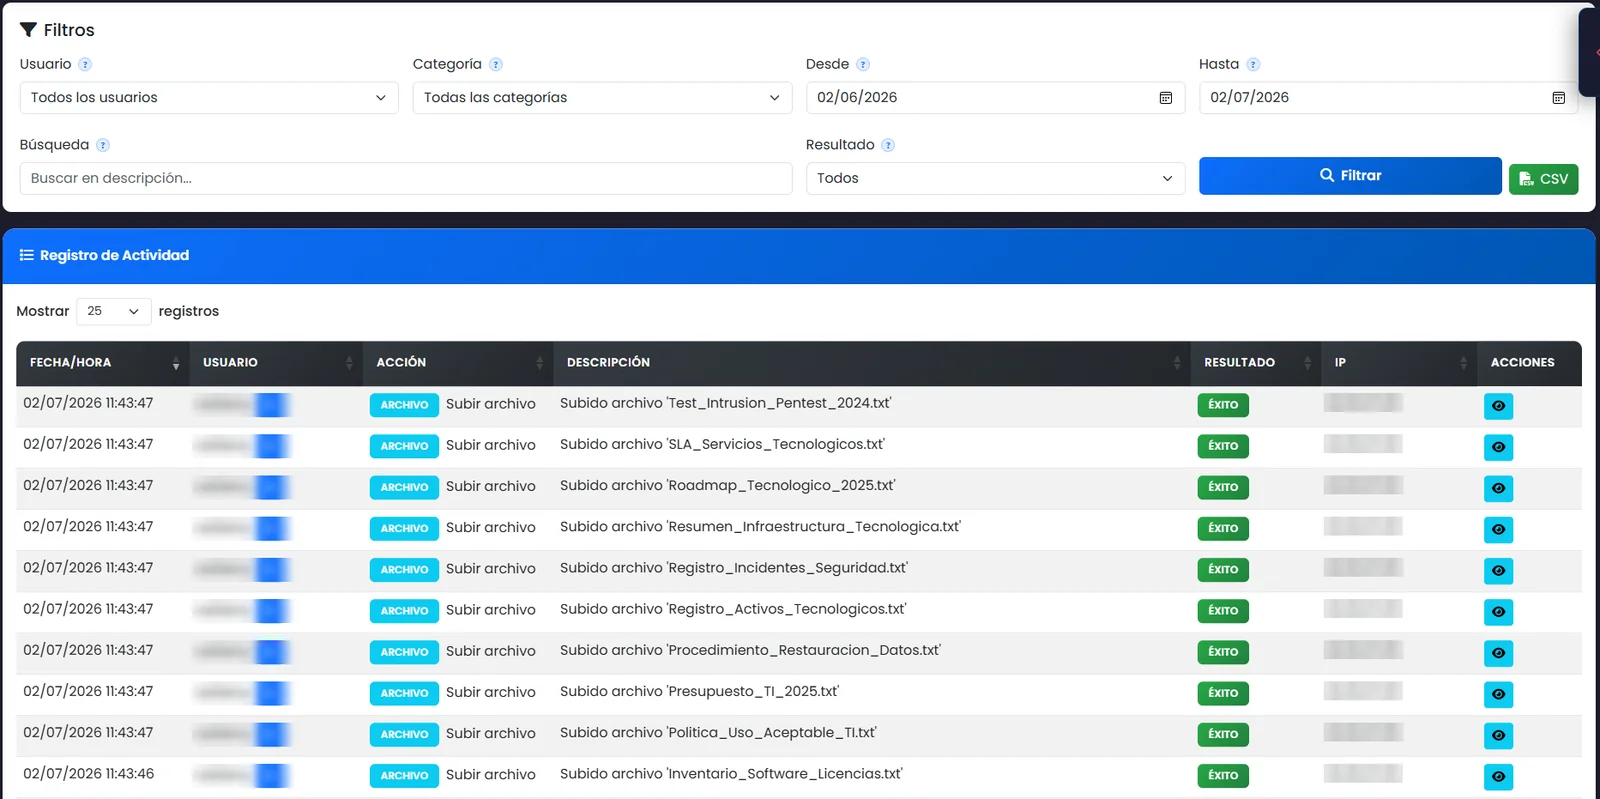
Task: Click help icon next to Resultado label
Action: coord(888,145)
